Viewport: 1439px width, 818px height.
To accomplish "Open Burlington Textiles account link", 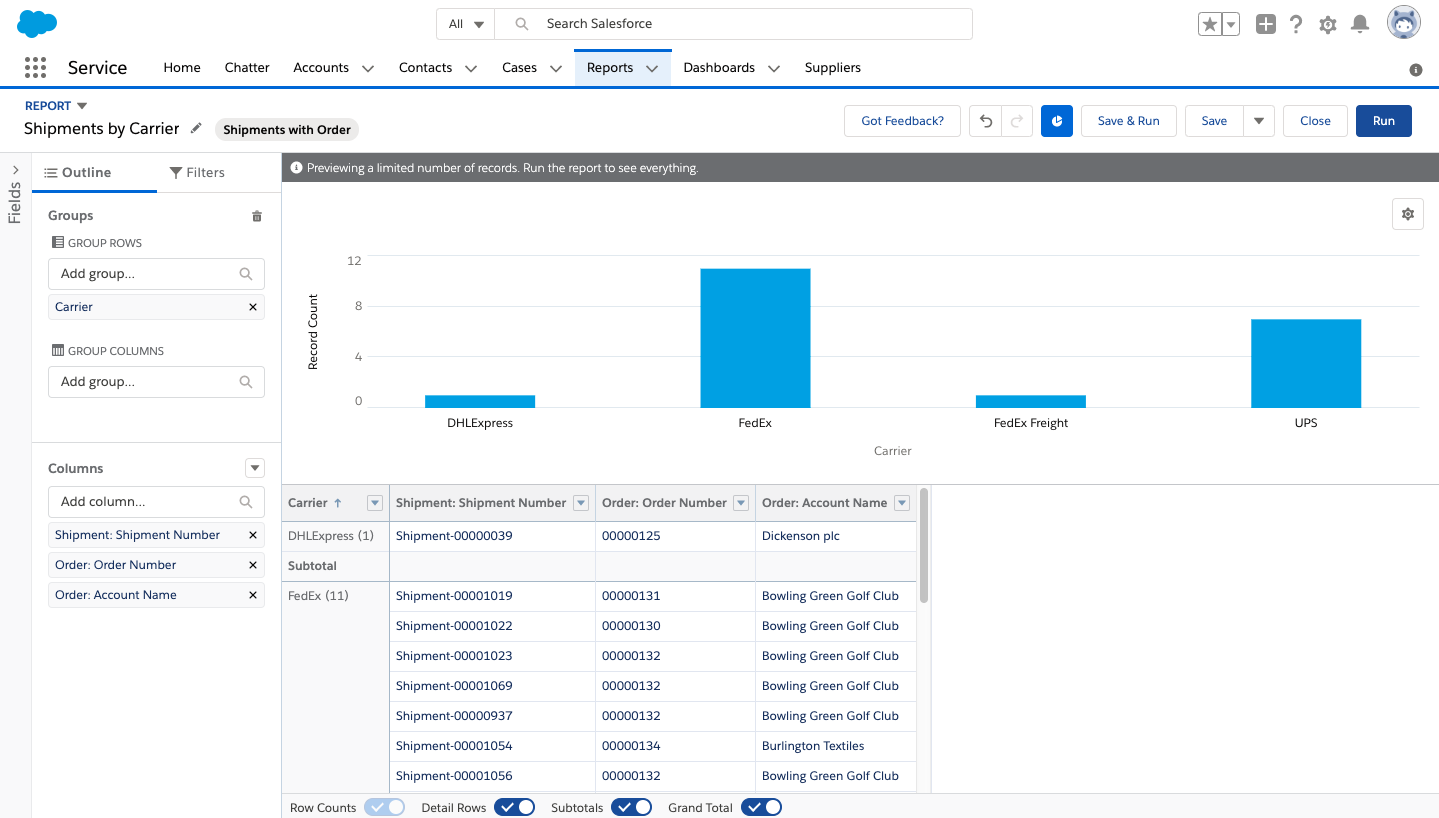I will (813, 746).
